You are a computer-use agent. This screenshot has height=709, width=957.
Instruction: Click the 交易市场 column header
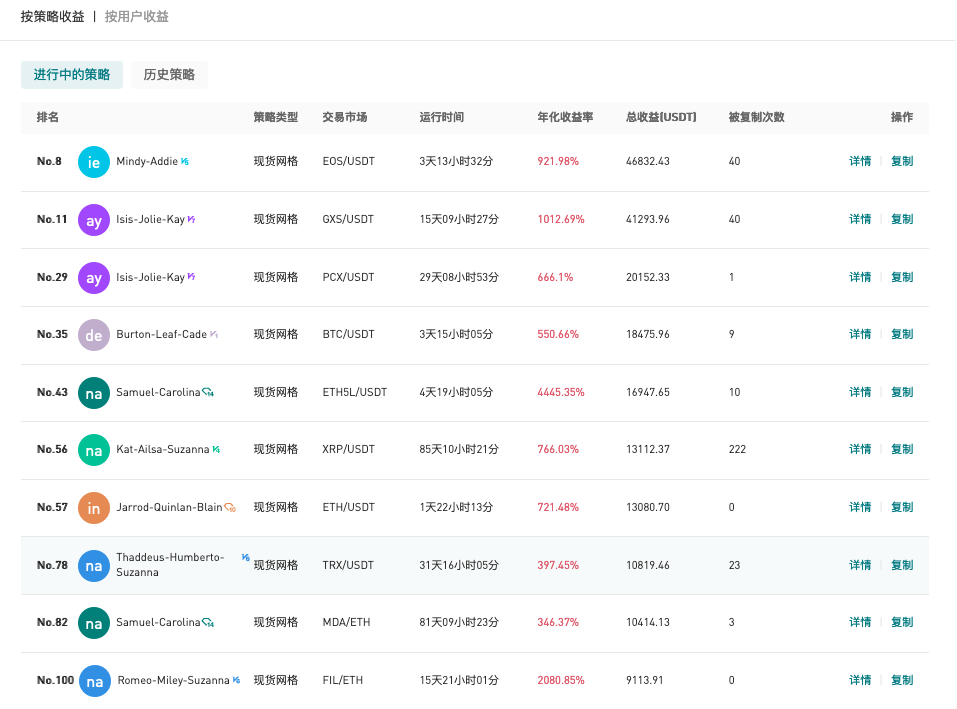coord(345,117)
